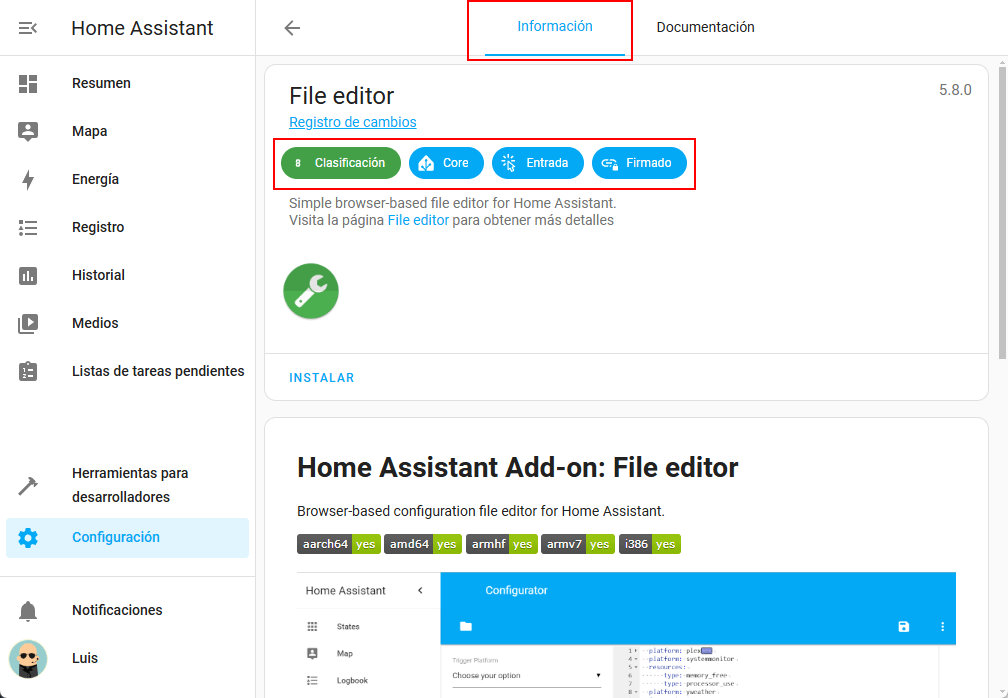Go back using the arrow icon
The image size is (1008, 698).
[x=292, y=28]
